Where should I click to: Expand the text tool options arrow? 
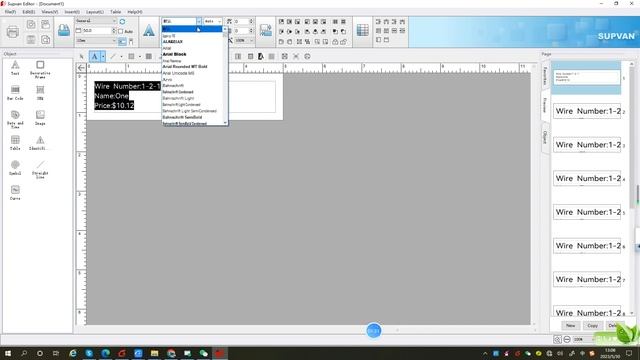pos(103,56)
